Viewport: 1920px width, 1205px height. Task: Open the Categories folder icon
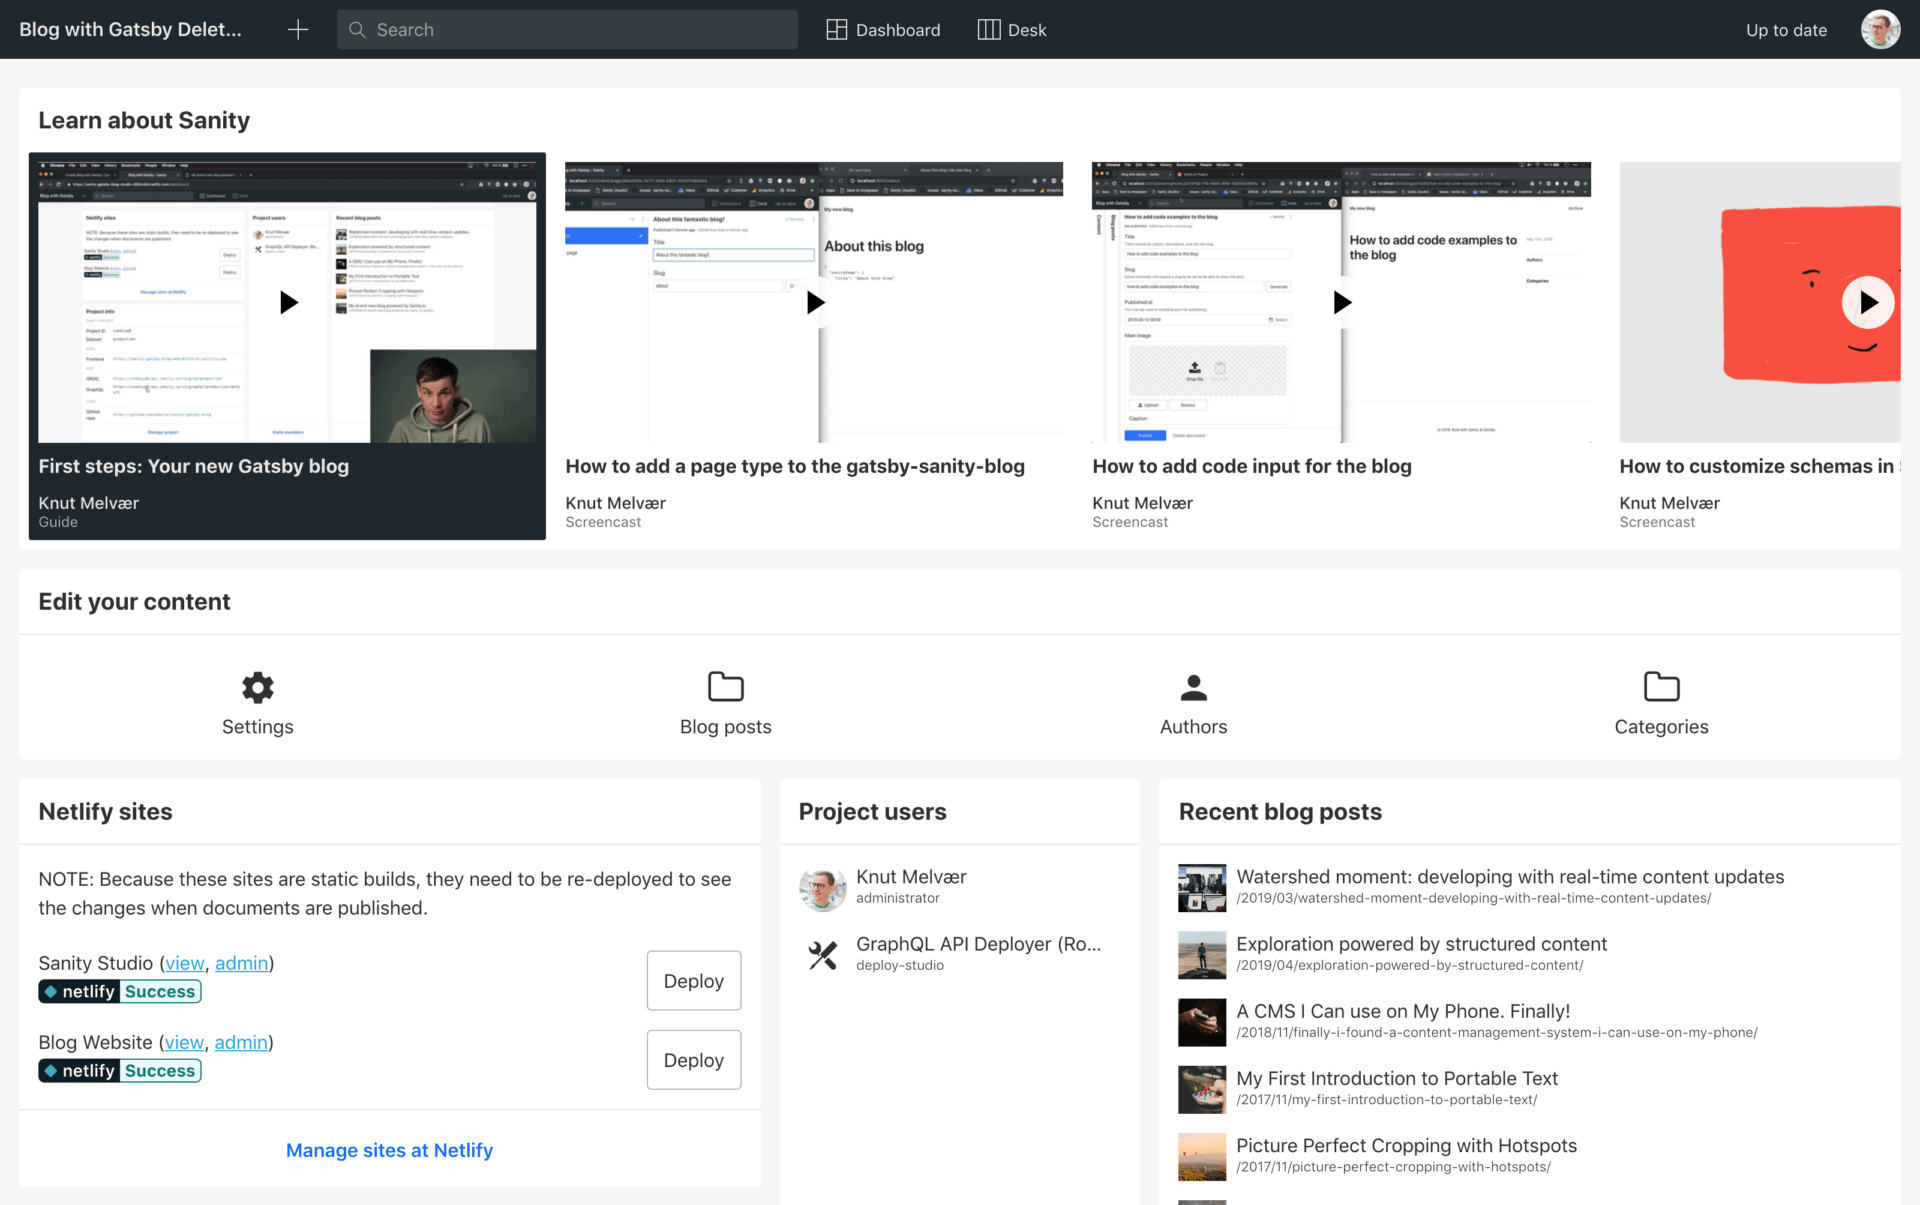[1661, 687]
